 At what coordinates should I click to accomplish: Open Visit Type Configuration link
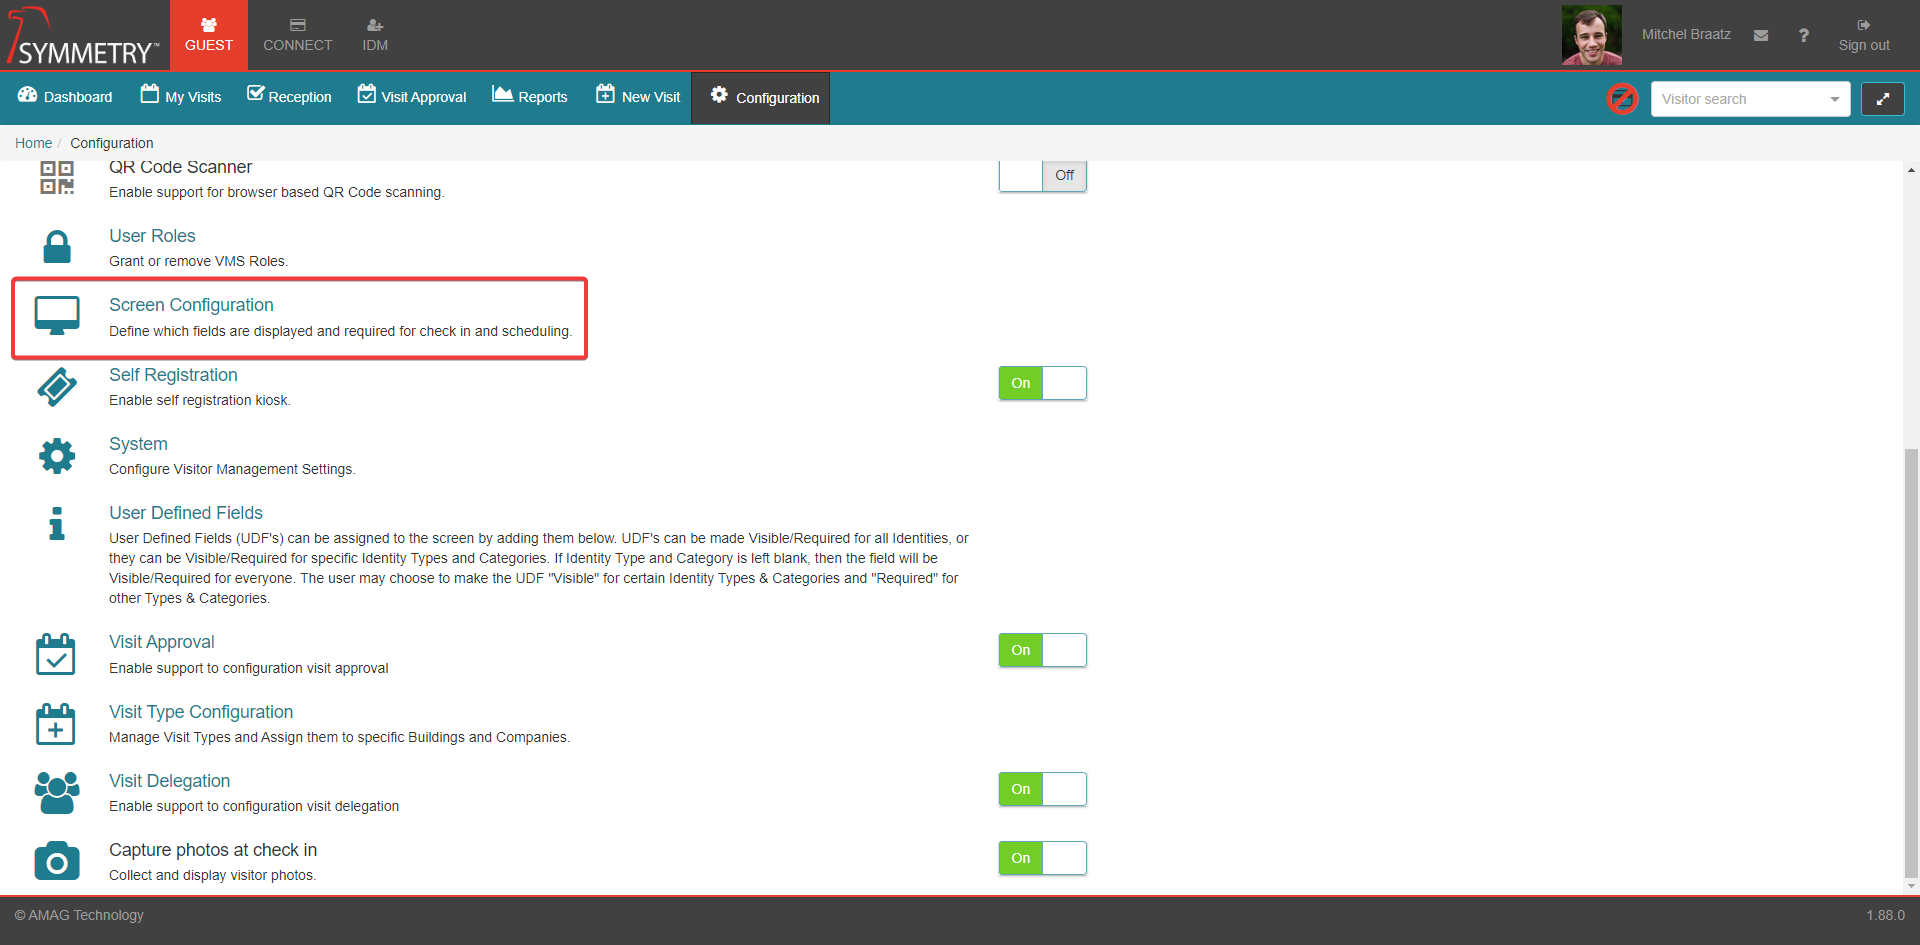pyautogui.click(x=201, y=712)
